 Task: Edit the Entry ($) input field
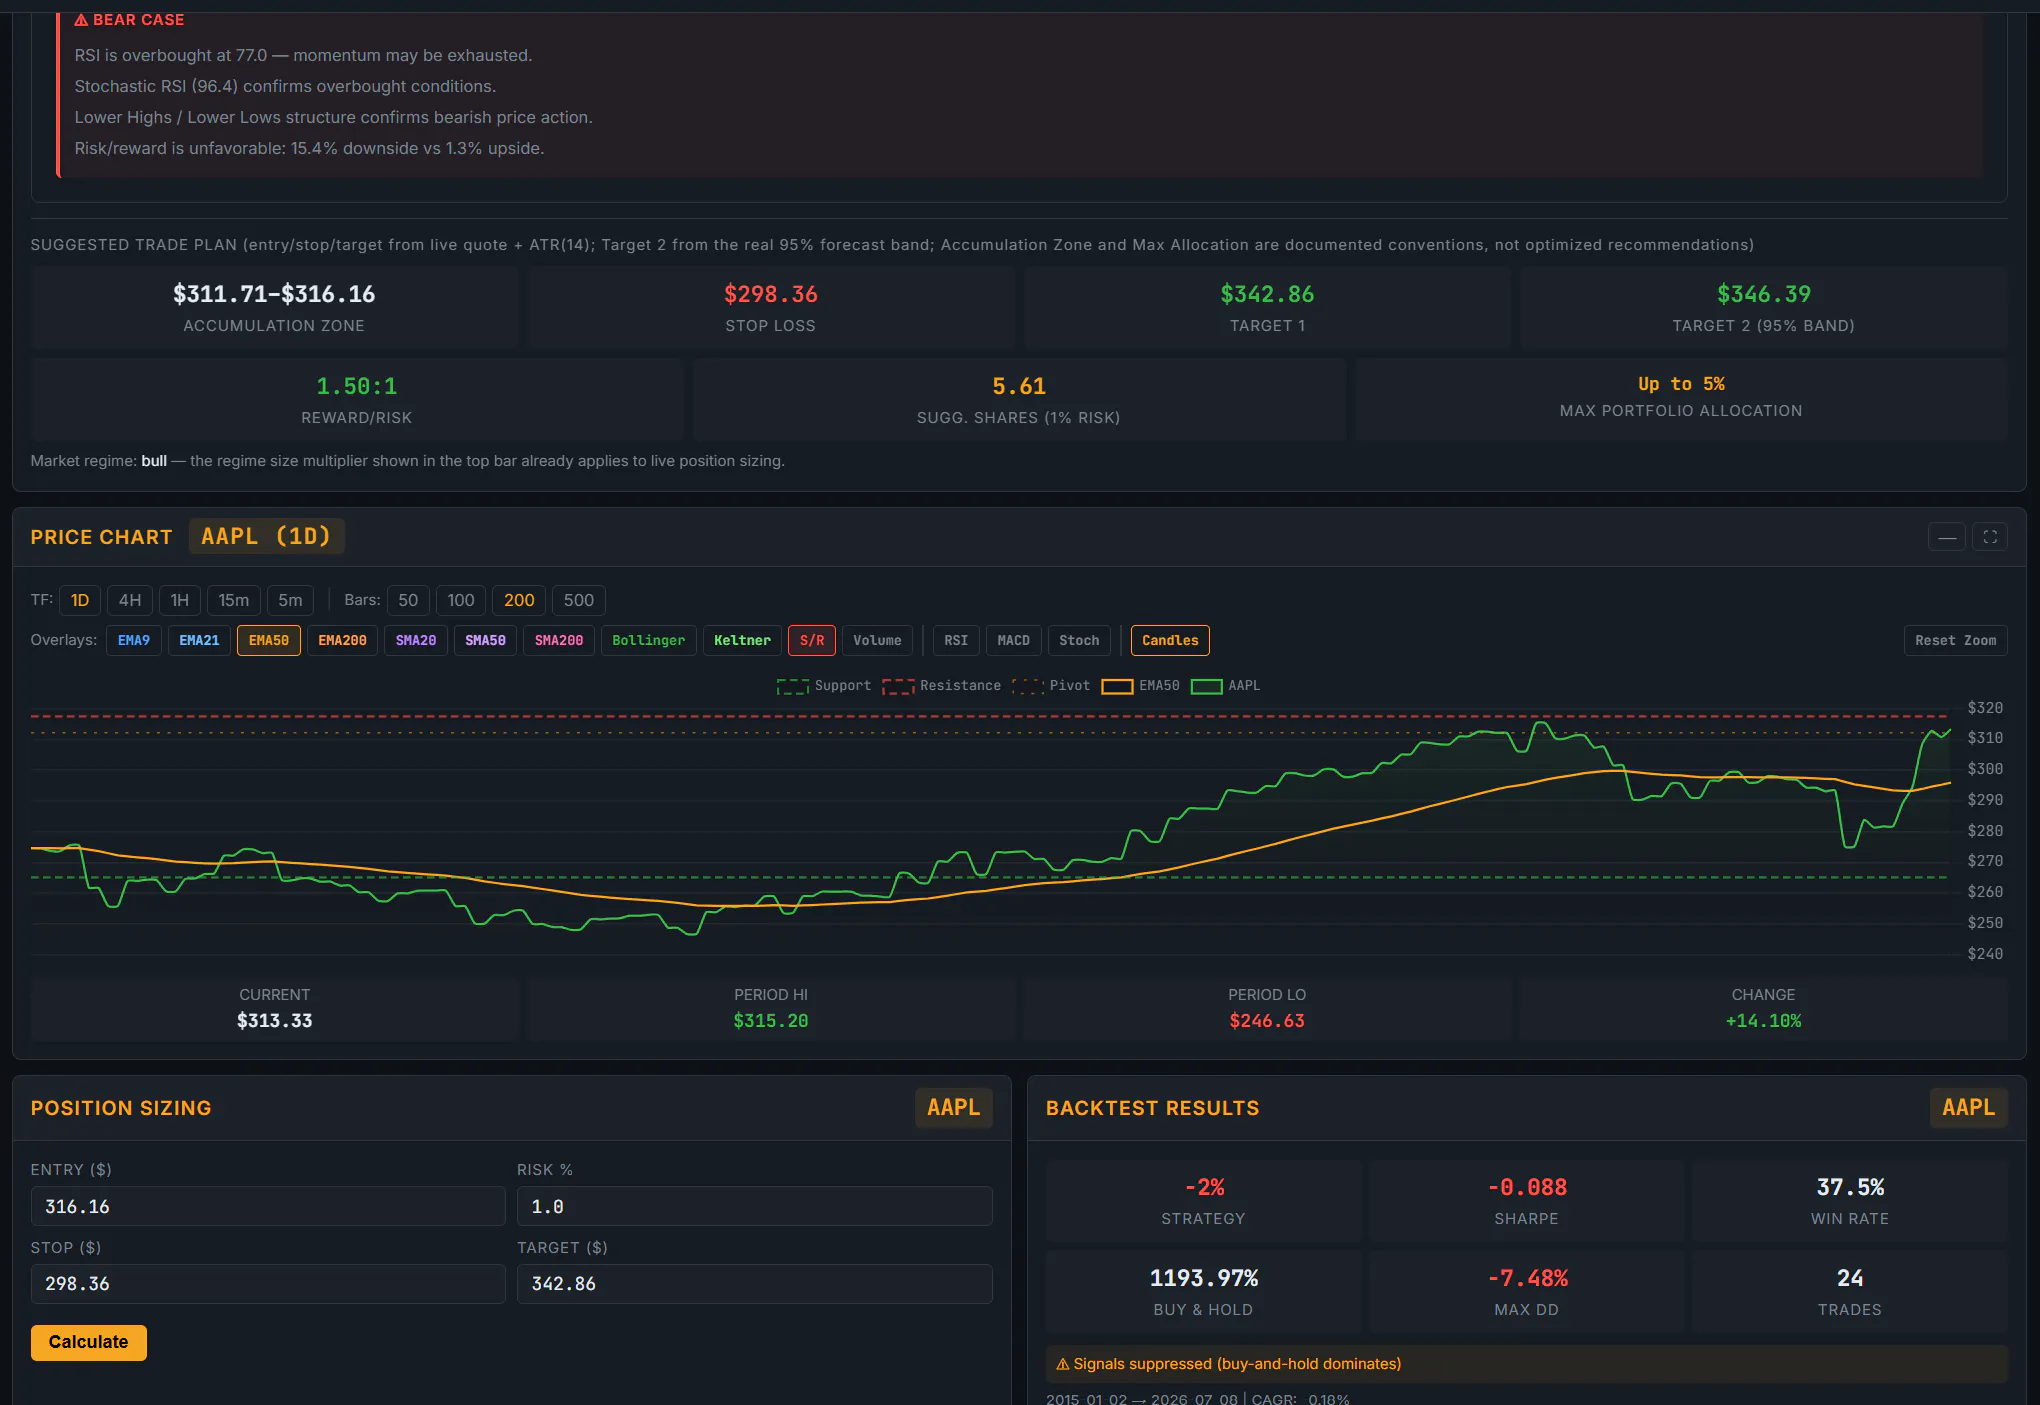pyautogui.click(x=268, y=1206)
